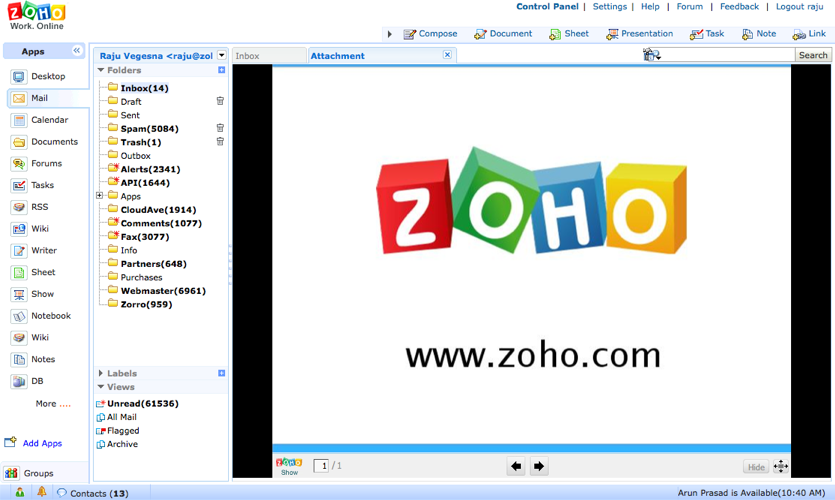
Task: Click Compose in the toolbar
Action: (x=430, y=34)
